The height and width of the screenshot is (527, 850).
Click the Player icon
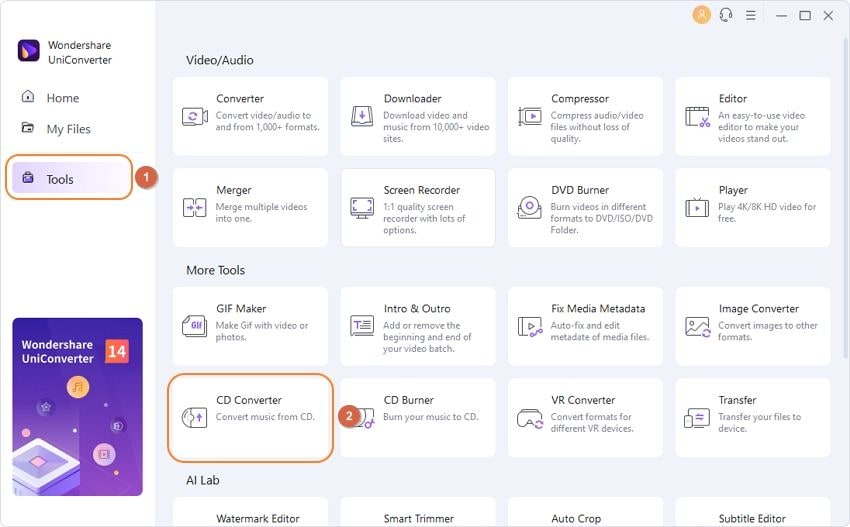[697, 207]
